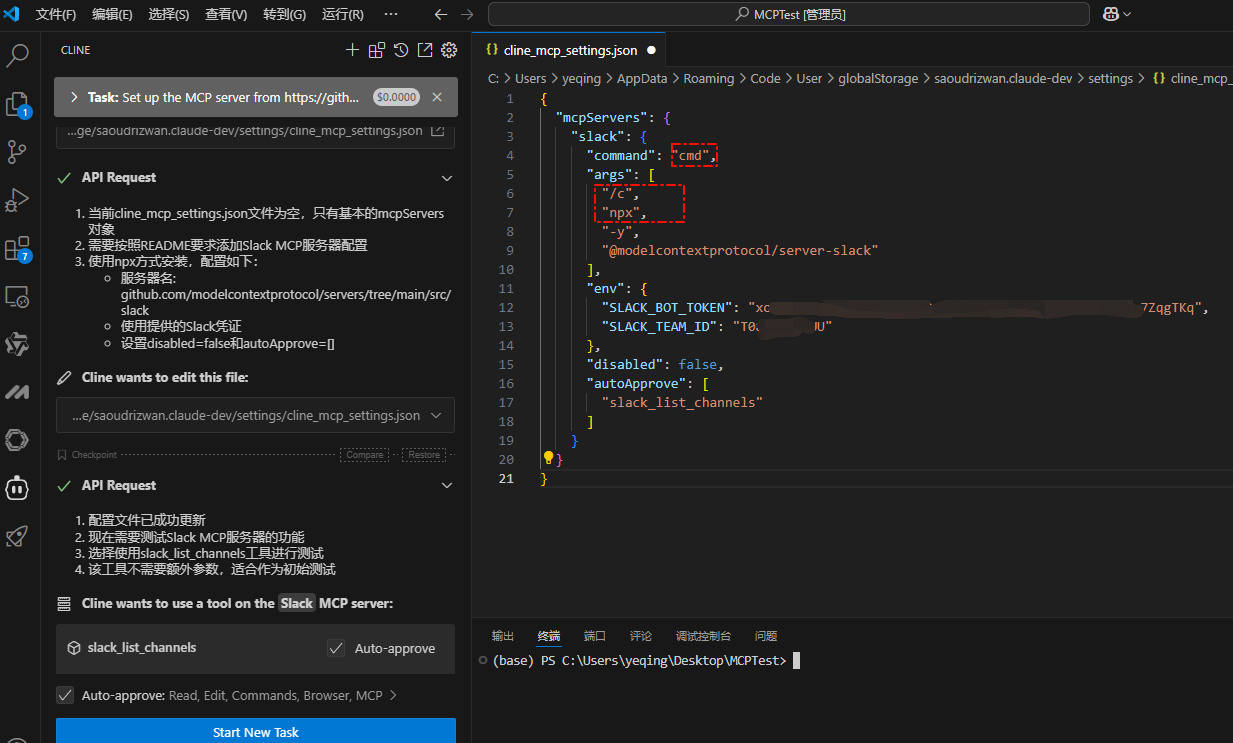Open the Source Control view
This screenshot has width=1233, height=743.
pos(18,152)
